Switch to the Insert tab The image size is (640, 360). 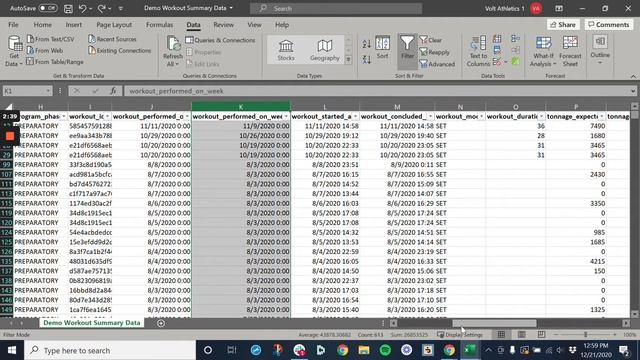point(73,25)
